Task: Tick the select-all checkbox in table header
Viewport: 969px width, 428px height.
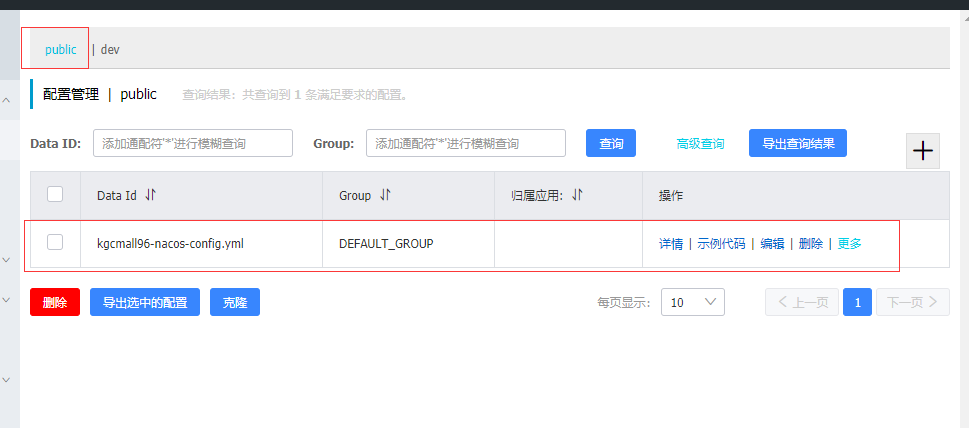Action: tap(55, 195)
